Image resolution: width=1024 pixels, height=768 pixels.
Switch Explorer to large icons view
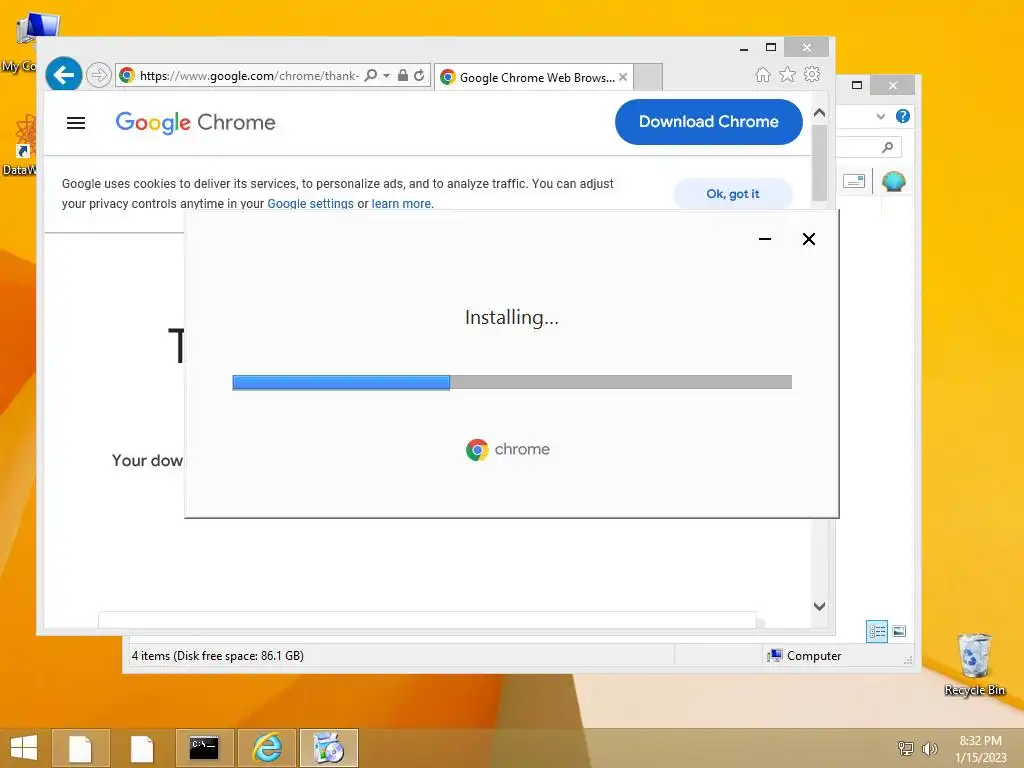[x=899, y=631]
